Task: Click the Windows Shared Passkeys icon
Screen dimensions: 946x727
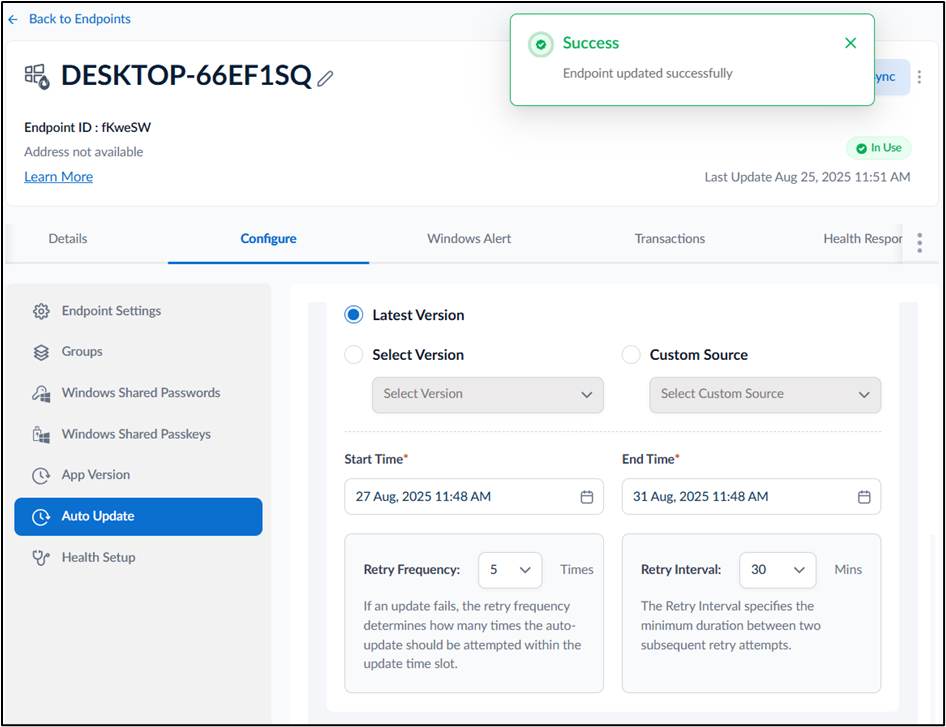Action: coord(41,434)
